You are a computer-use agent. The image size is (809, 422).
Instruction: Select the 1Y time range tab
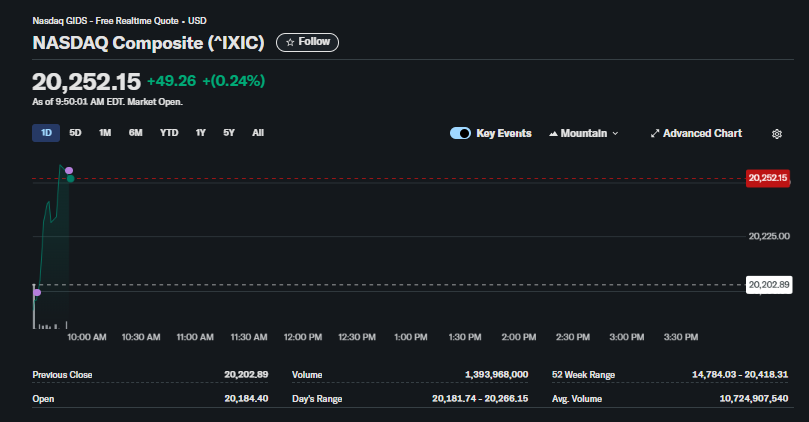click(201, 133)
